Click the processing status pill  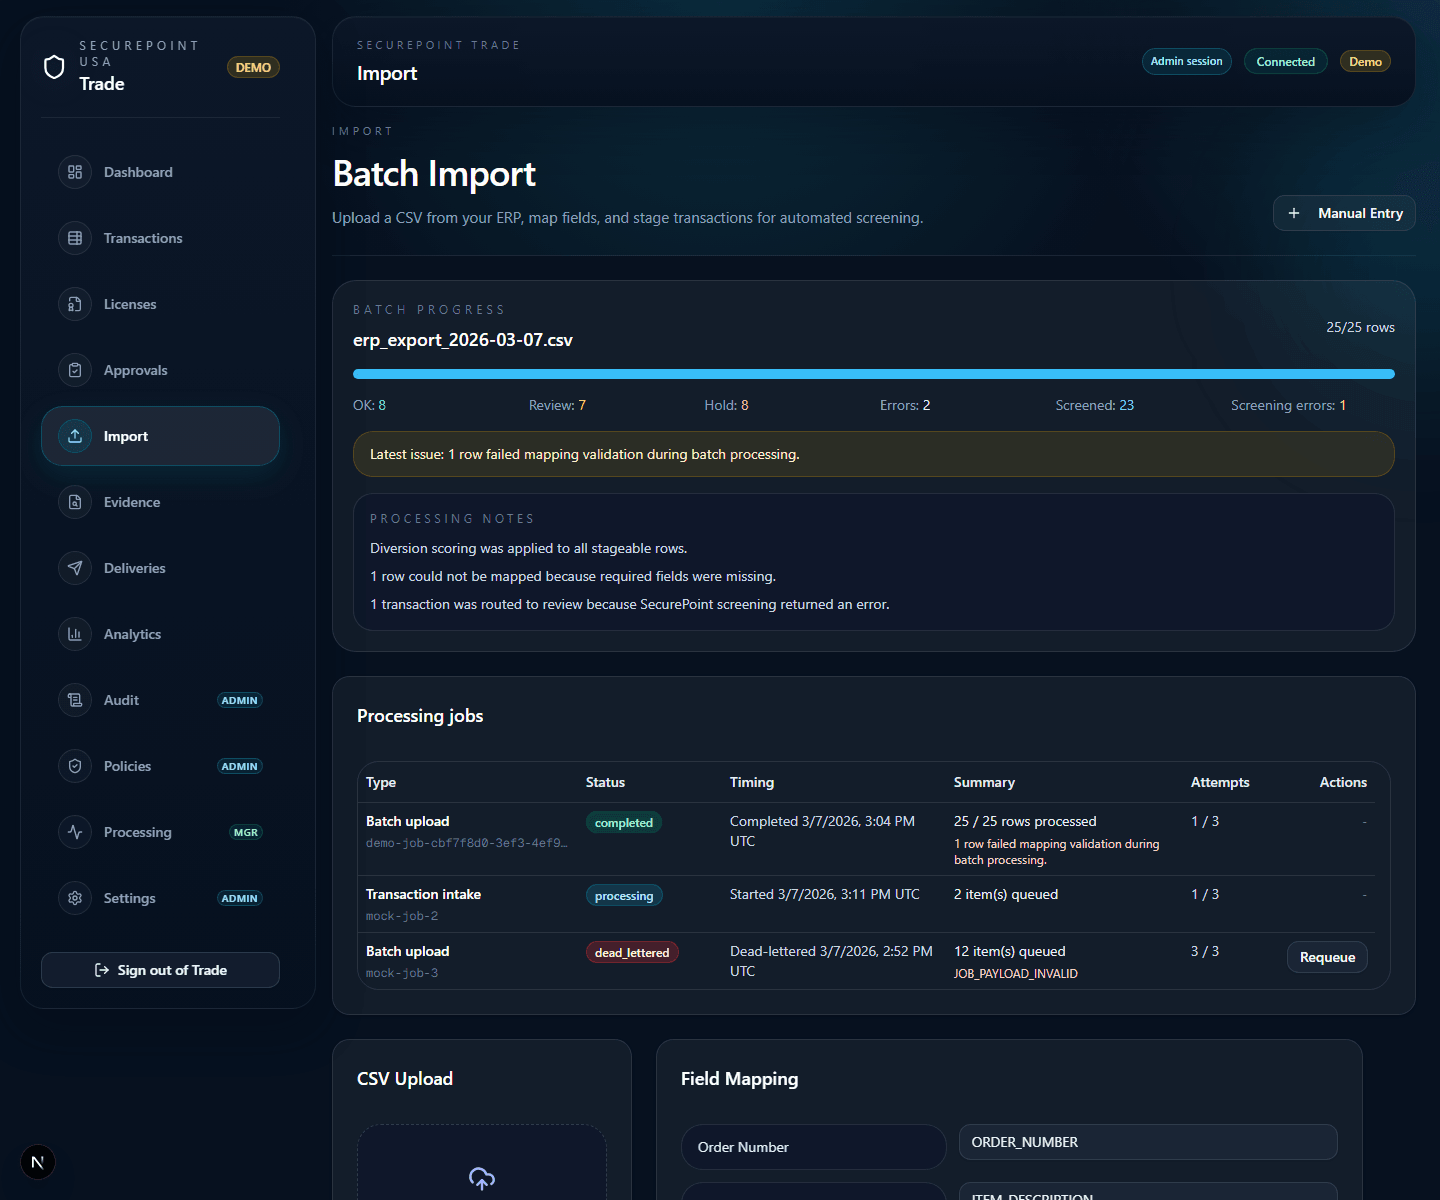pos(624,895)
